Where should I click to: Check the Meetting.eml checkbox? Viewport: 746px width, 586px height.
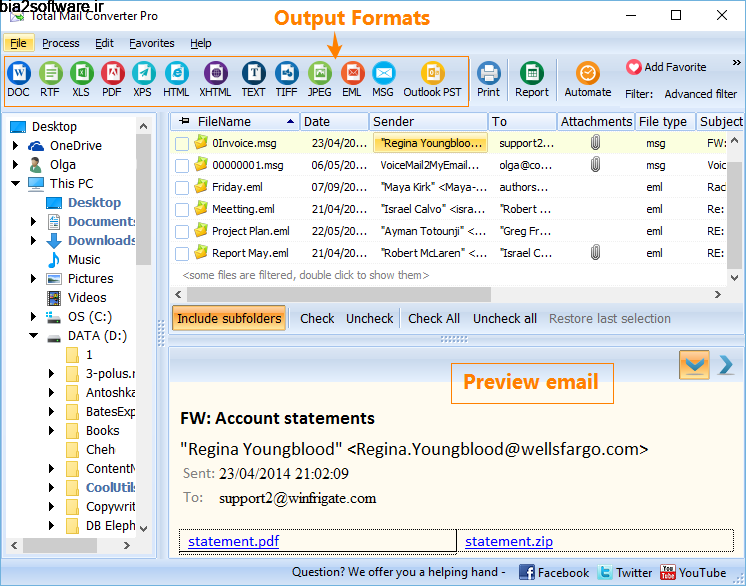182,209
